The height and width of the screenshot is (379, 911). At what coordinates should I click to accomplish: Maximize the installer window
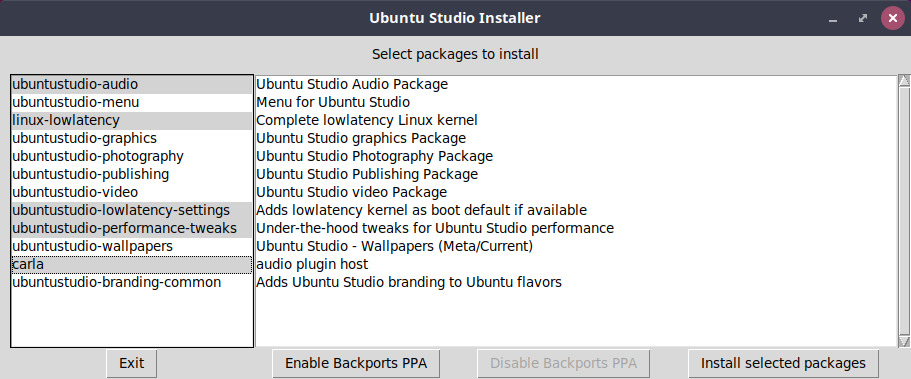[x=863, y=19]
